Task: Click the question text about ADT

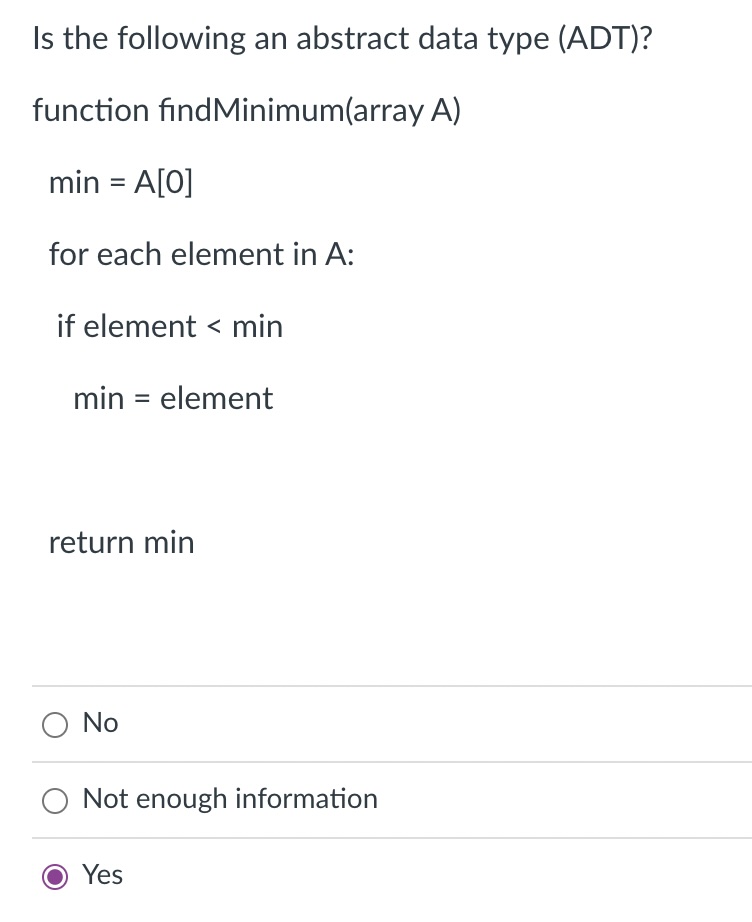Action: point(343,38)
